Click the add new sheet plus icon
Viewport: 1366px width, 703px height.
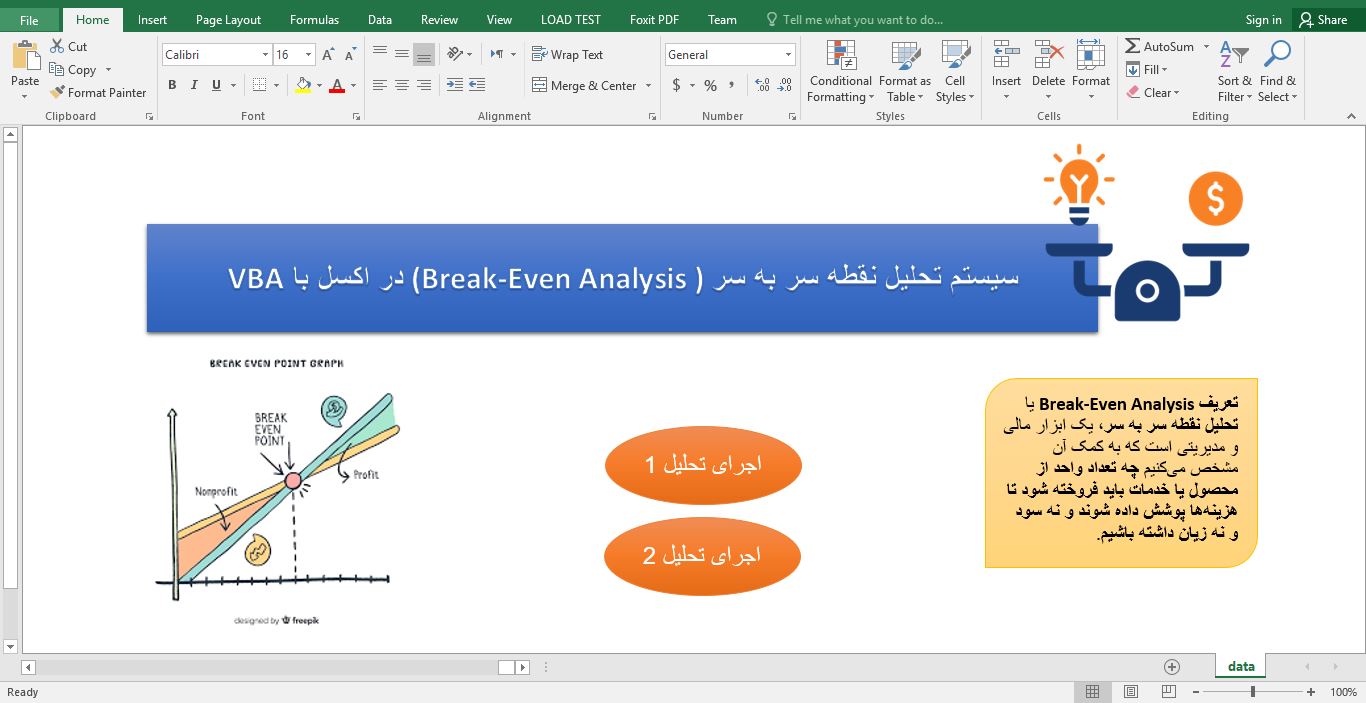click(1172, 667)
